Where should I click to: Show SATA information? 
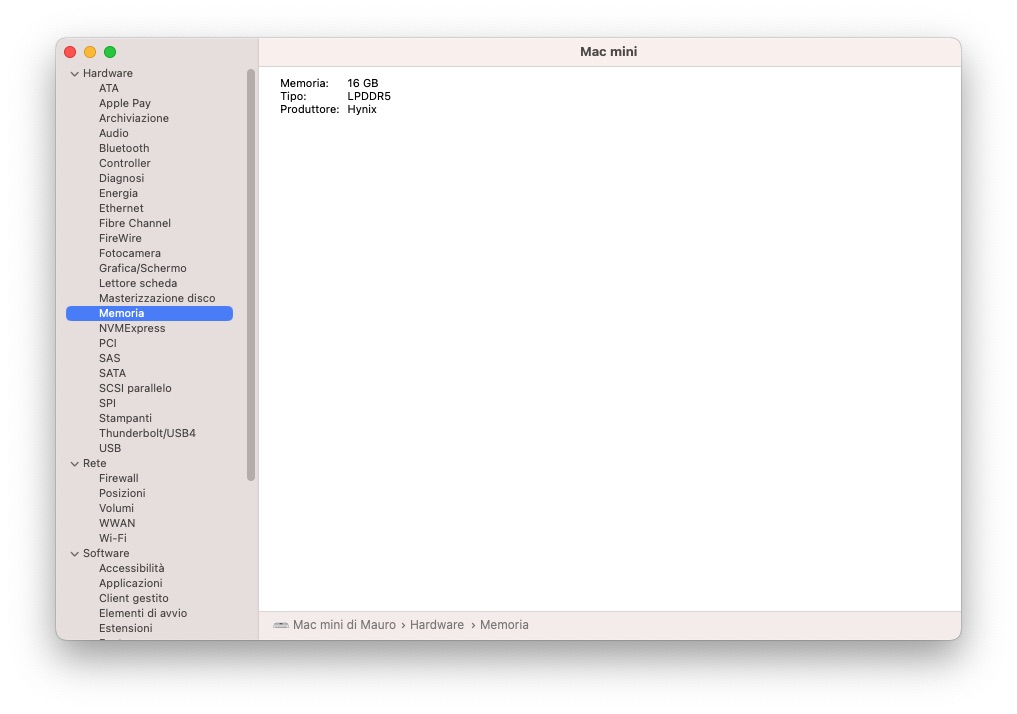112,373
